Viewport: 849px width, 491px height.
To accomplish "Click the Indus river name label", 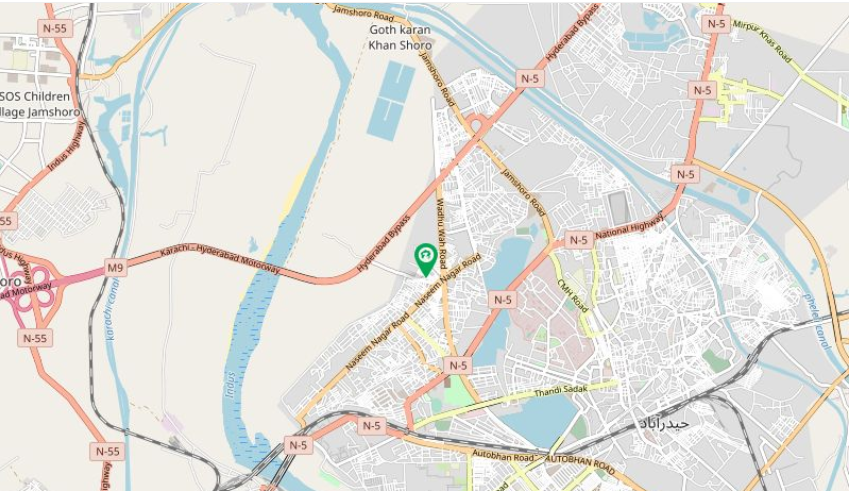I will coord(231,384).
